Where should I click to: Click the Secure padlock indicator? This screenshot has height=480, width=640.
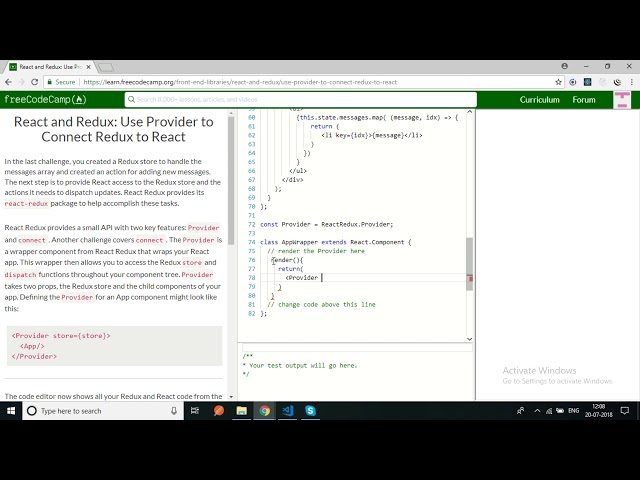pos(62,82)
